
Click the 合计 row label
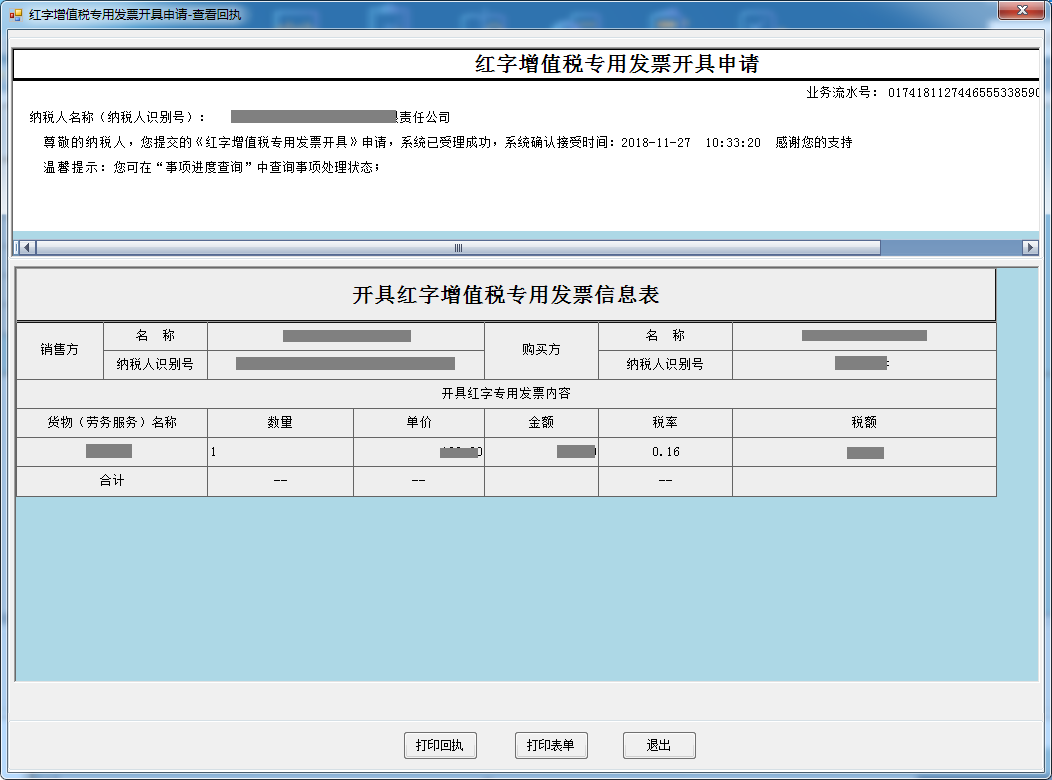tap(112, 481)
